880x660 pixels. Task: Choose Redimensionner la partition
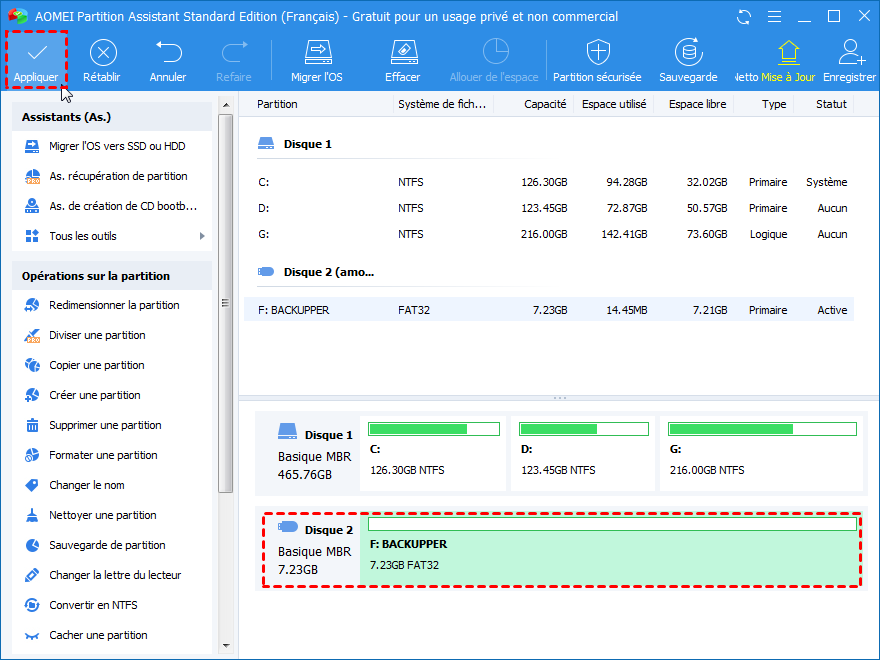[x=114, y=305]
